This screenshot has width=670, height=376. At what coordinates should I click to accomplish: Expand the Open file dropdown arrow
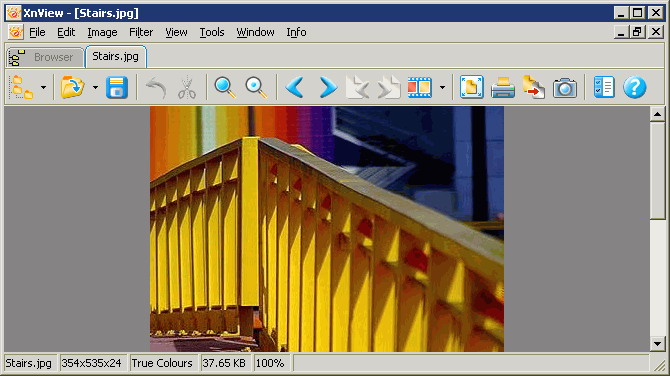pyautogui.click(x=95, y=88)
